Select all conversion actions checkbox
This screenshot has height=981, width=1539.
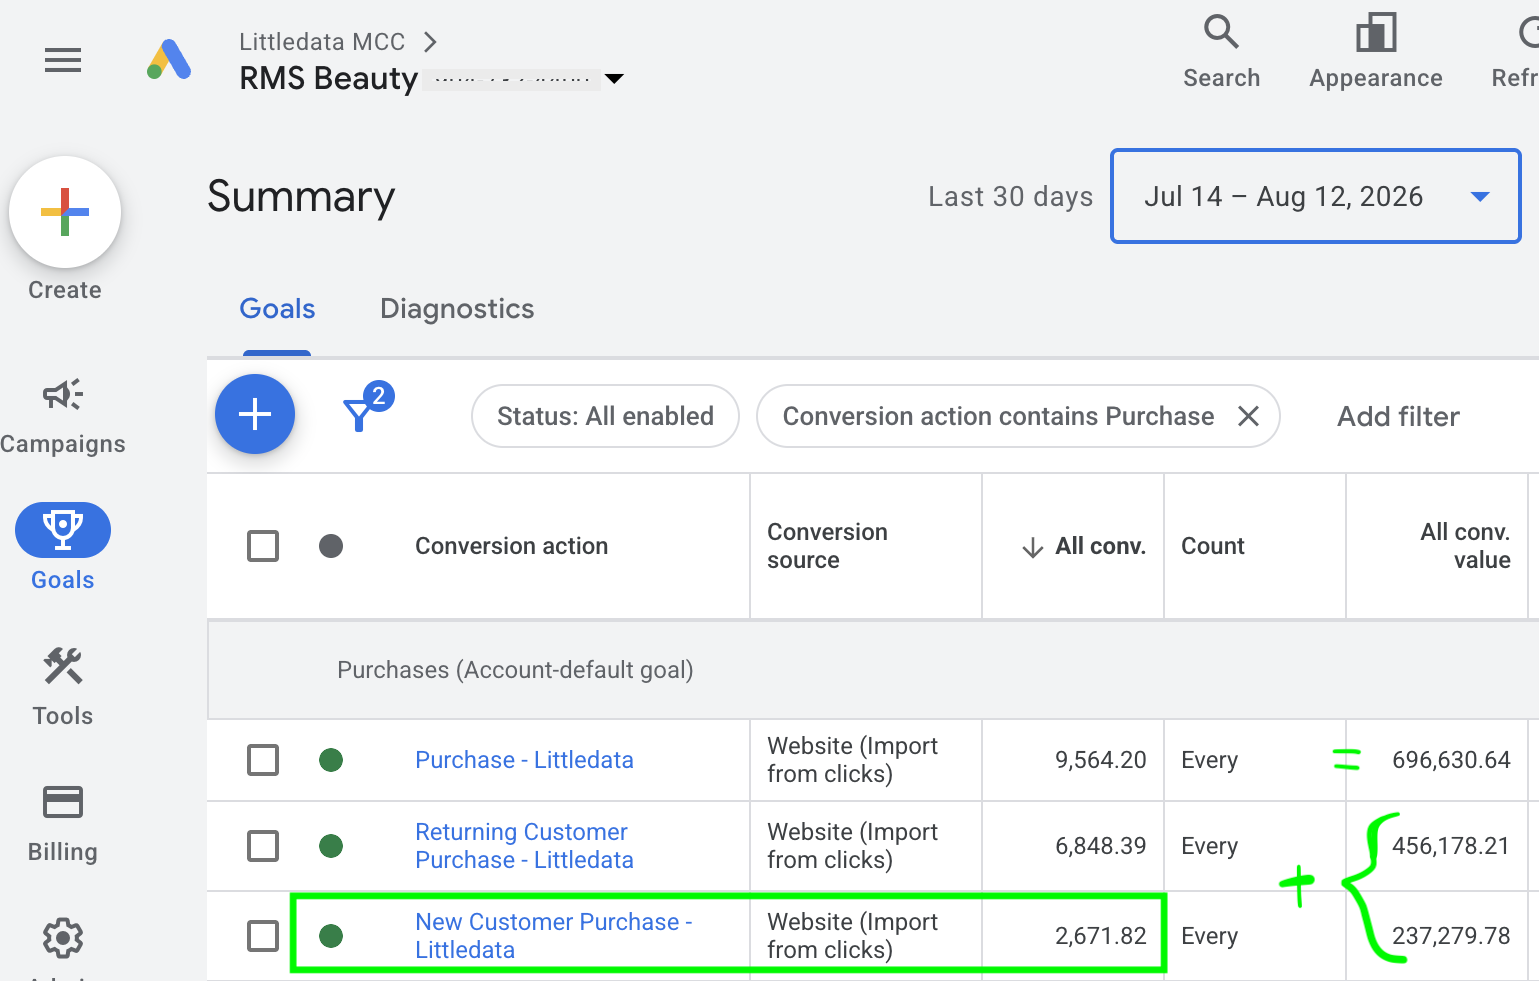[263, 546]
